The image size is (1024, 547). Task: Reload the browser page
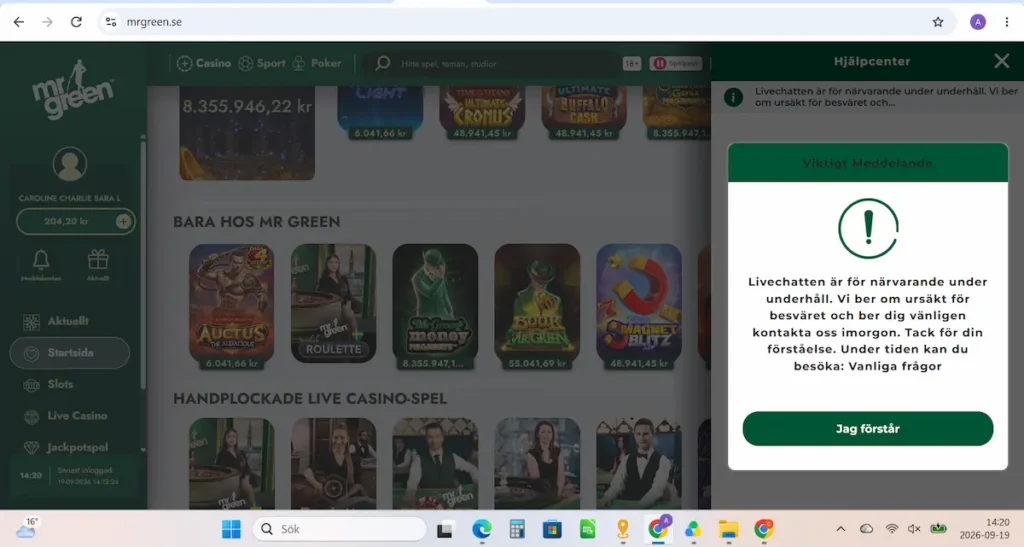tap(76, 22)
